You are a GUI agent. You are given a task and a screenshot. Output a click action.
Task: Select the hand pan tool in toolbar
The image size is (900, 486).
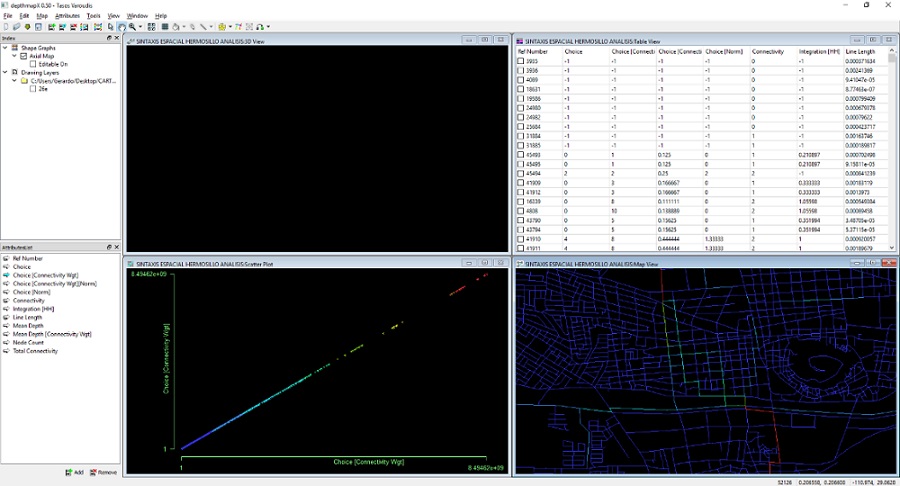121,27
